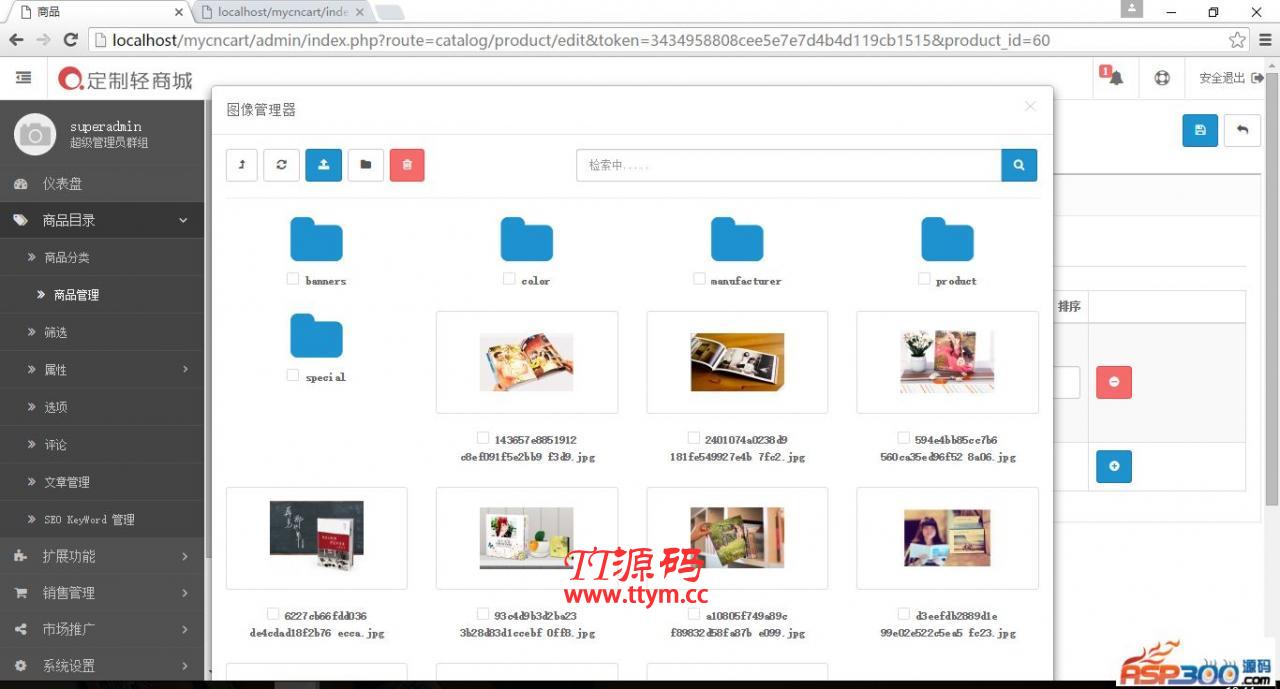Refresh the image manager list
Screen dimensions: 1280x689
[281, 165]
